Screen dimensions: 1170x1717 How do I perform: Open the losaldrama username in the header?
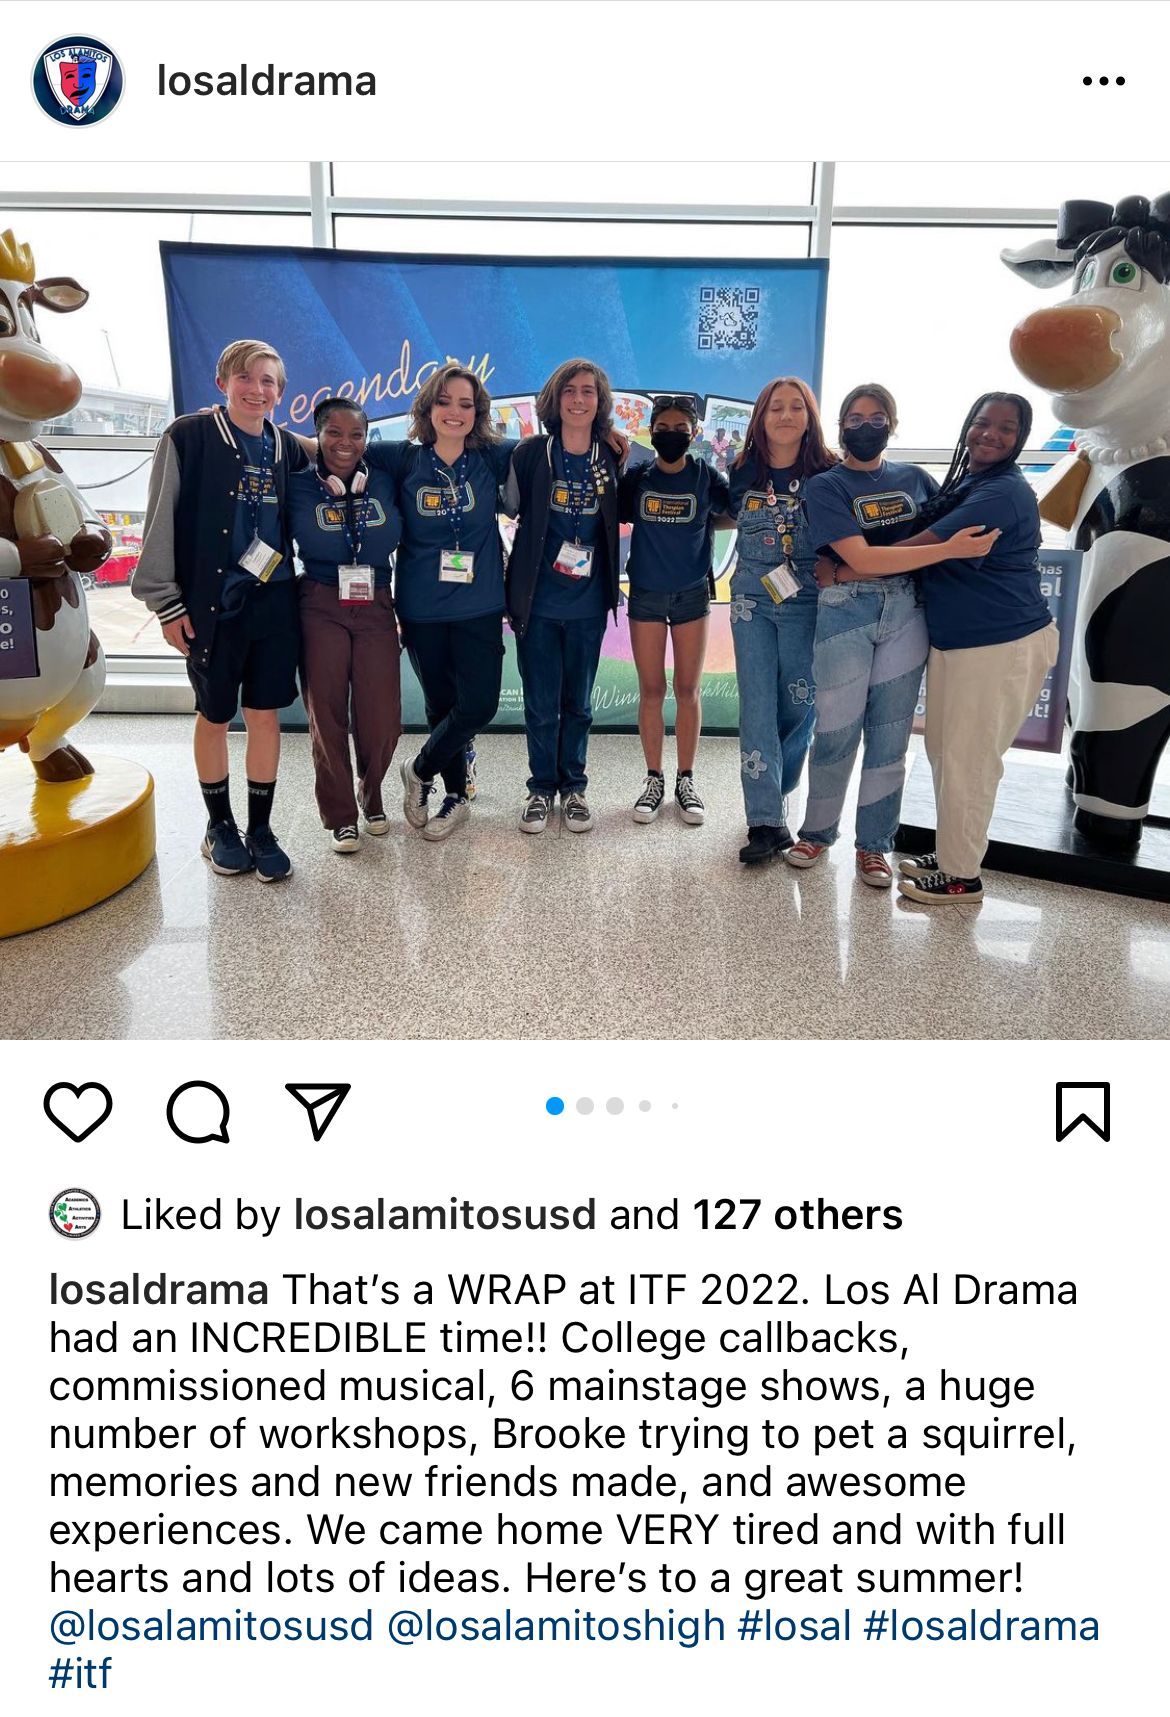point(267,81)
